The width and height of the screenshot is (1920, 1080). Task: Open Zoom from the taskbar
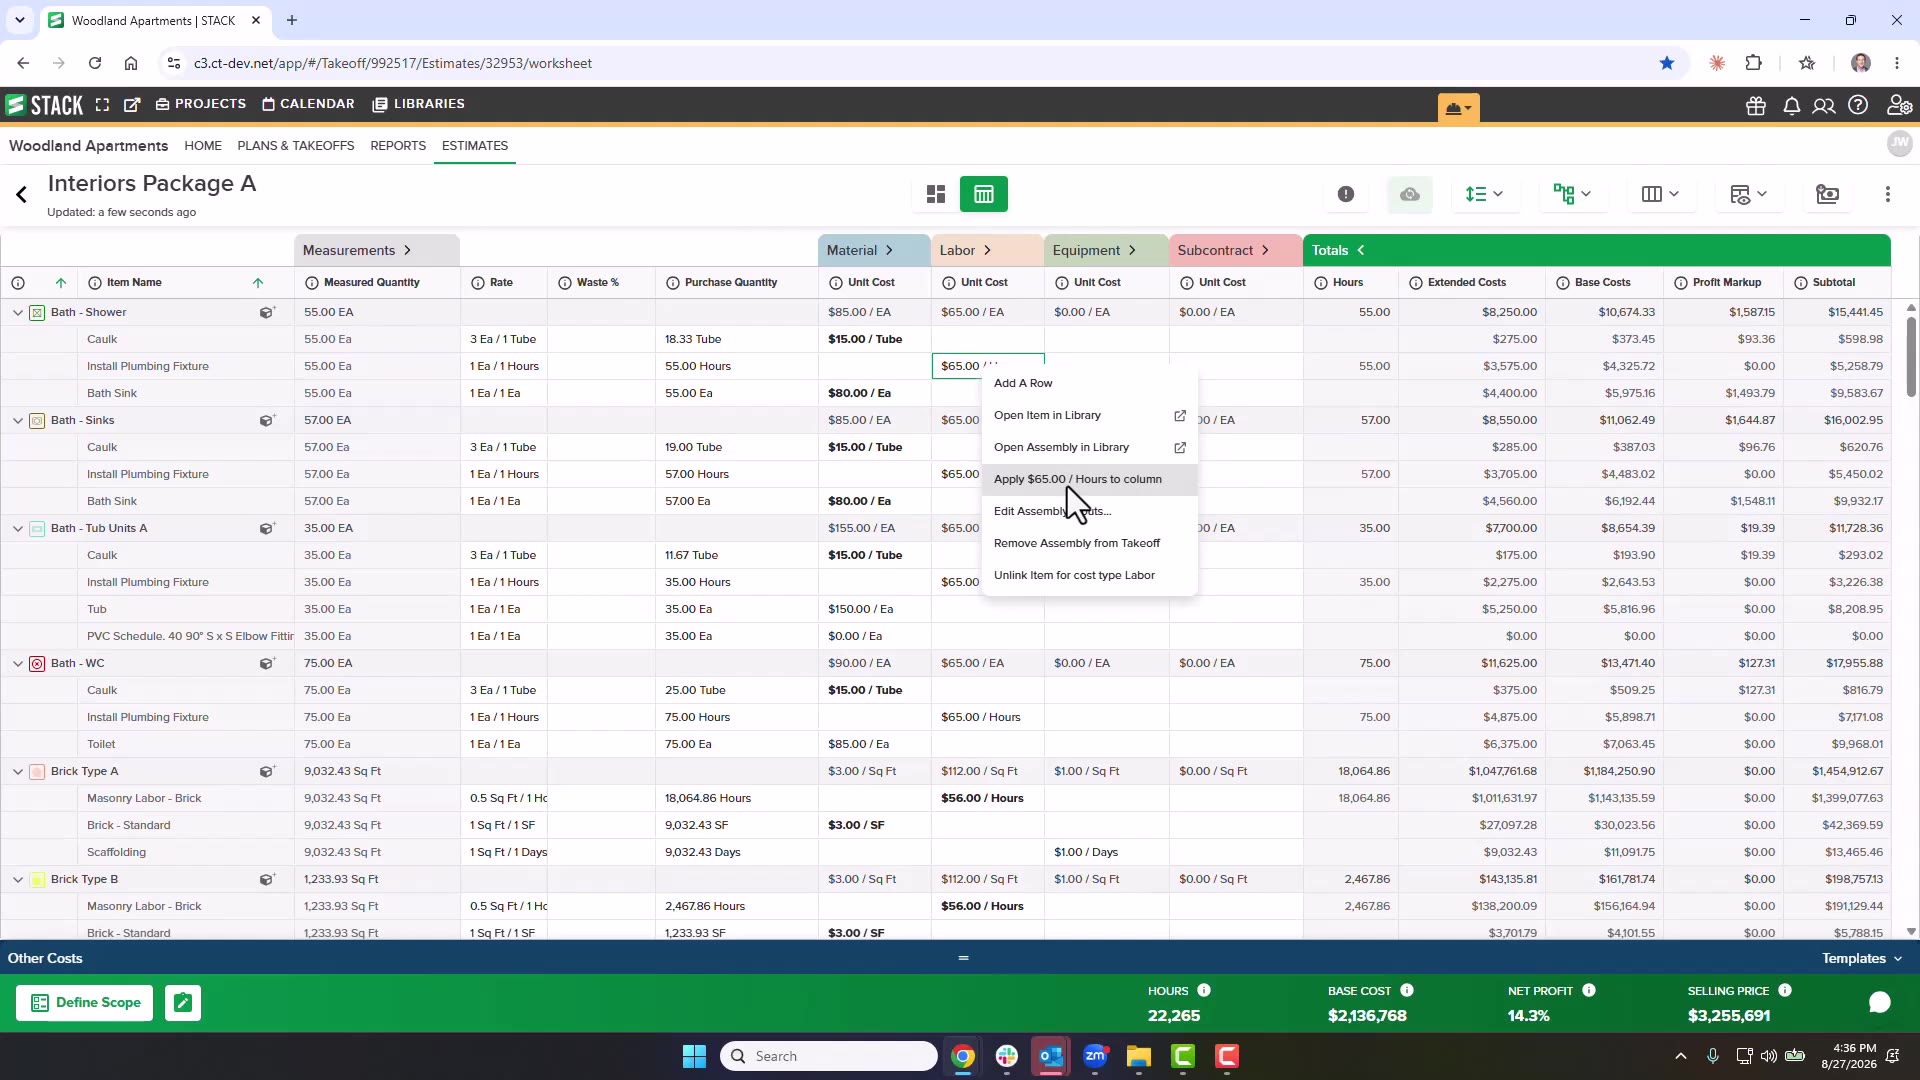[1095, 1056]
